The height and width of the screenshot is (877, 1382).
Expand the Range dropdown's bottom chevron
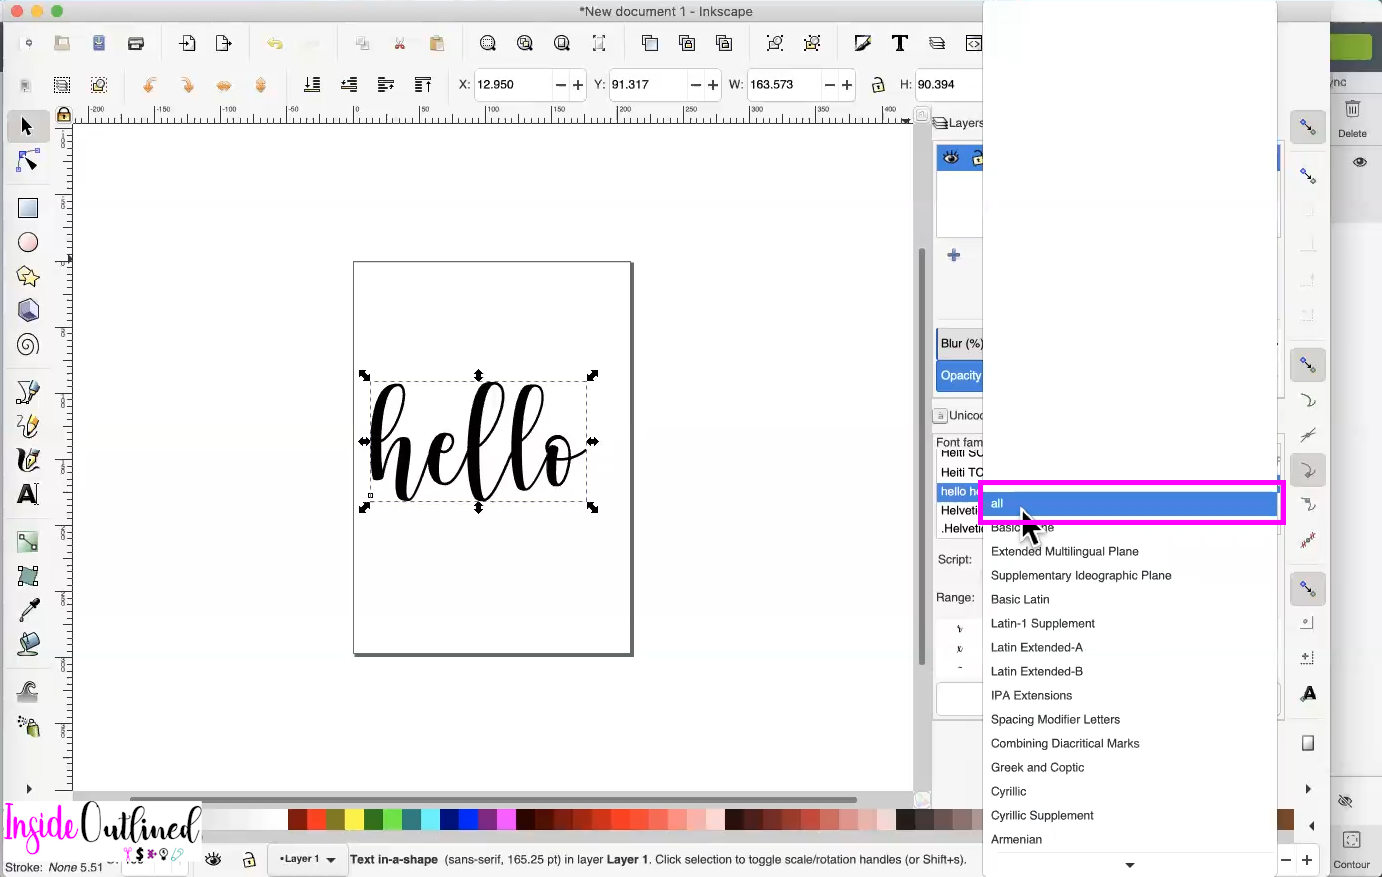(x=1130, y=866)
